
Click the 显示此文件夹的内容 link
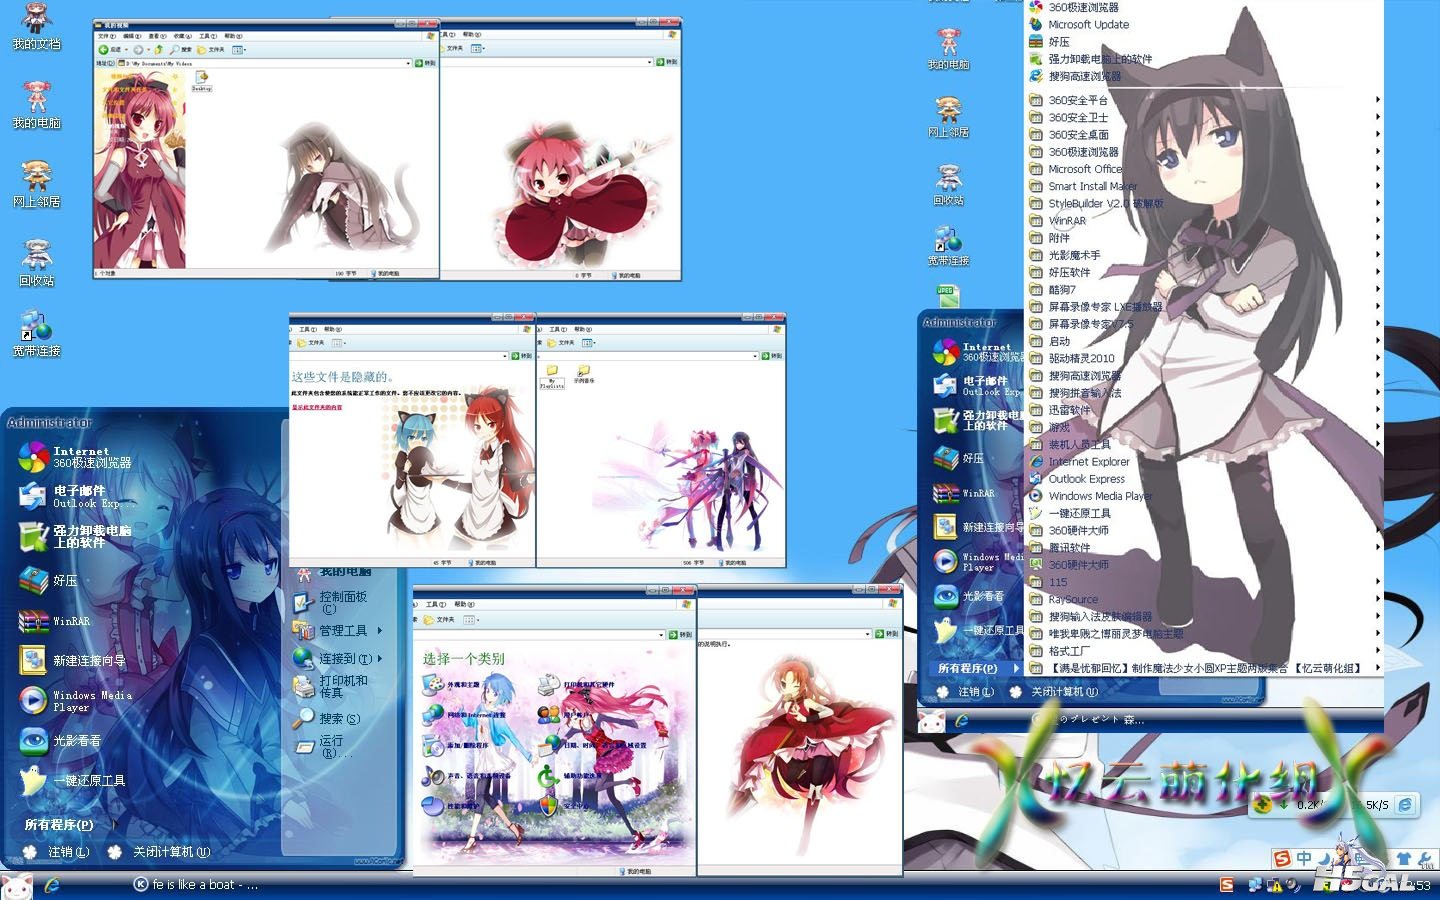317,408
